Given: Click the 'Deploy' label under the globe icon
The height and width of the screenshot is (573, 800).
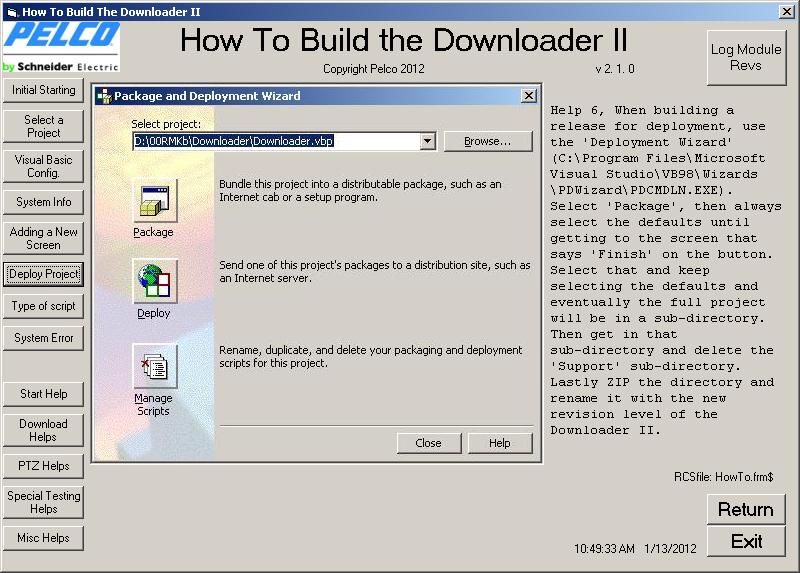Looking at the screenshot, I should [154, 313].
